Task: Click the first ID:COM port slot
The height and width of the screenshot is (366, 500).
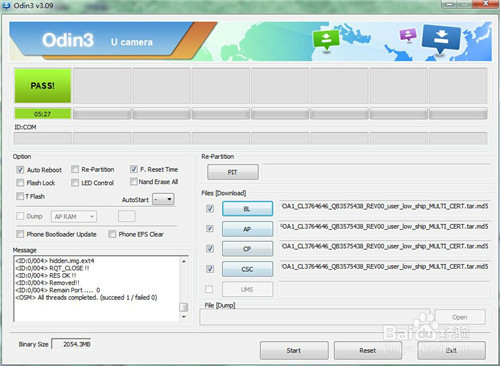Action: tap(43, 138)
